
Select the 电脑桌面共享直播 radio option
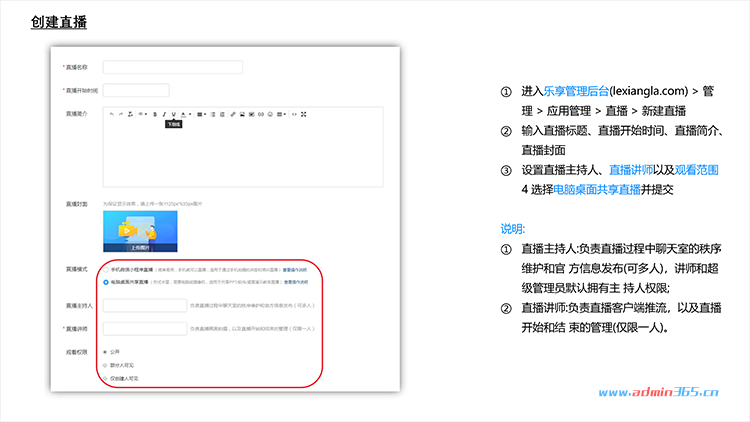click(x=106, y=282)
